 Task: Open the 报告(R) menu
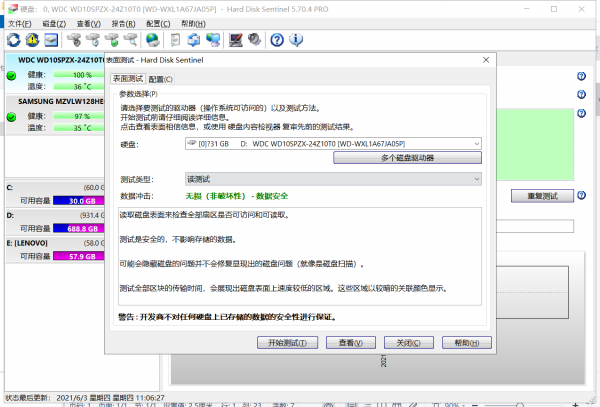[123, 24]
